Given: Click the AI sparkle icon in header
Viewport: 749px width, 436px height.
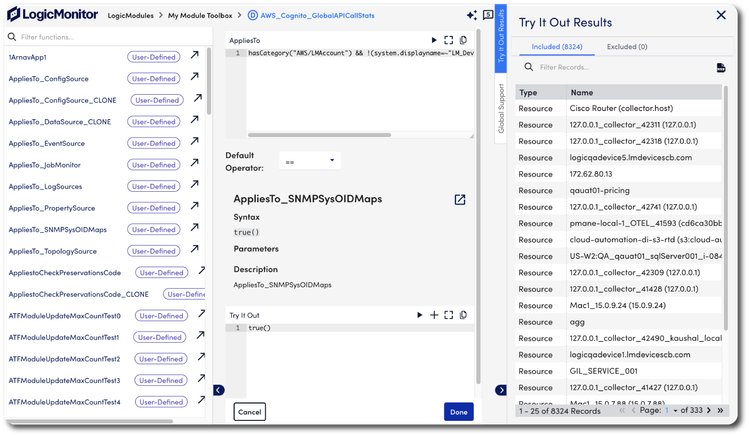Looking at the screenshot, I should point(471,15).
